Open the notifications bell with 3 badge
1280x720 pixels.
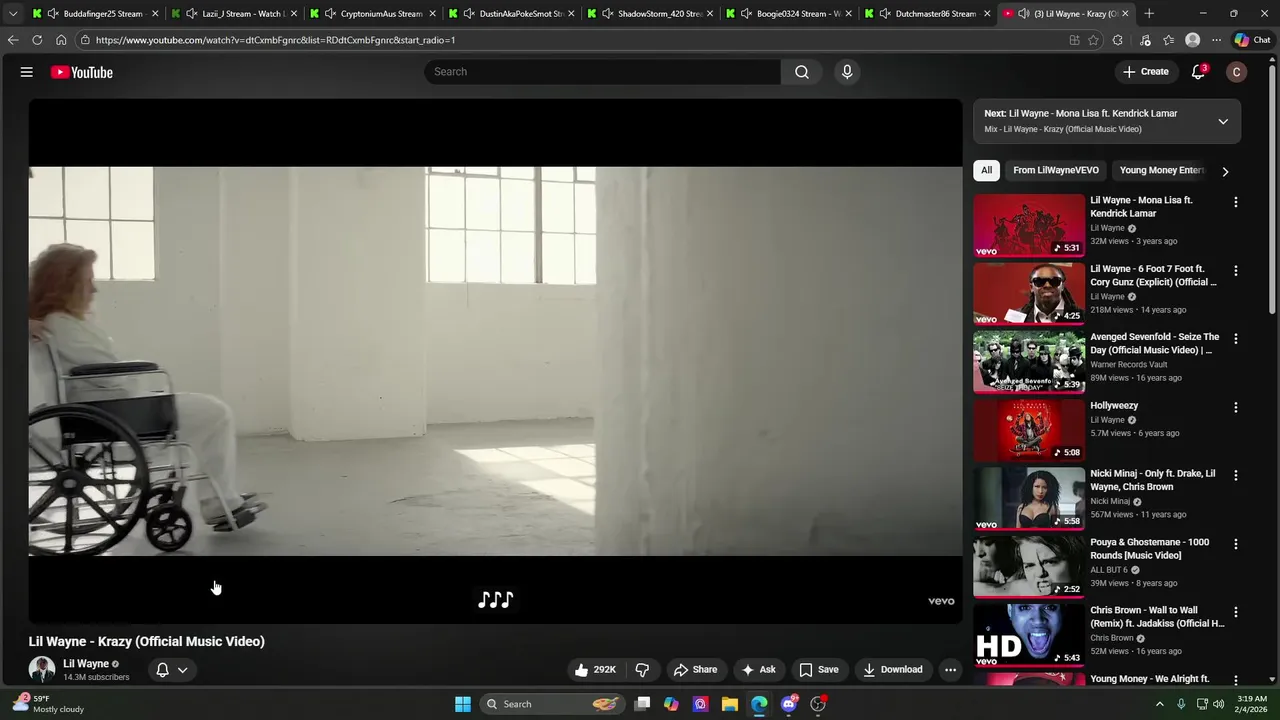[1198, 72]
